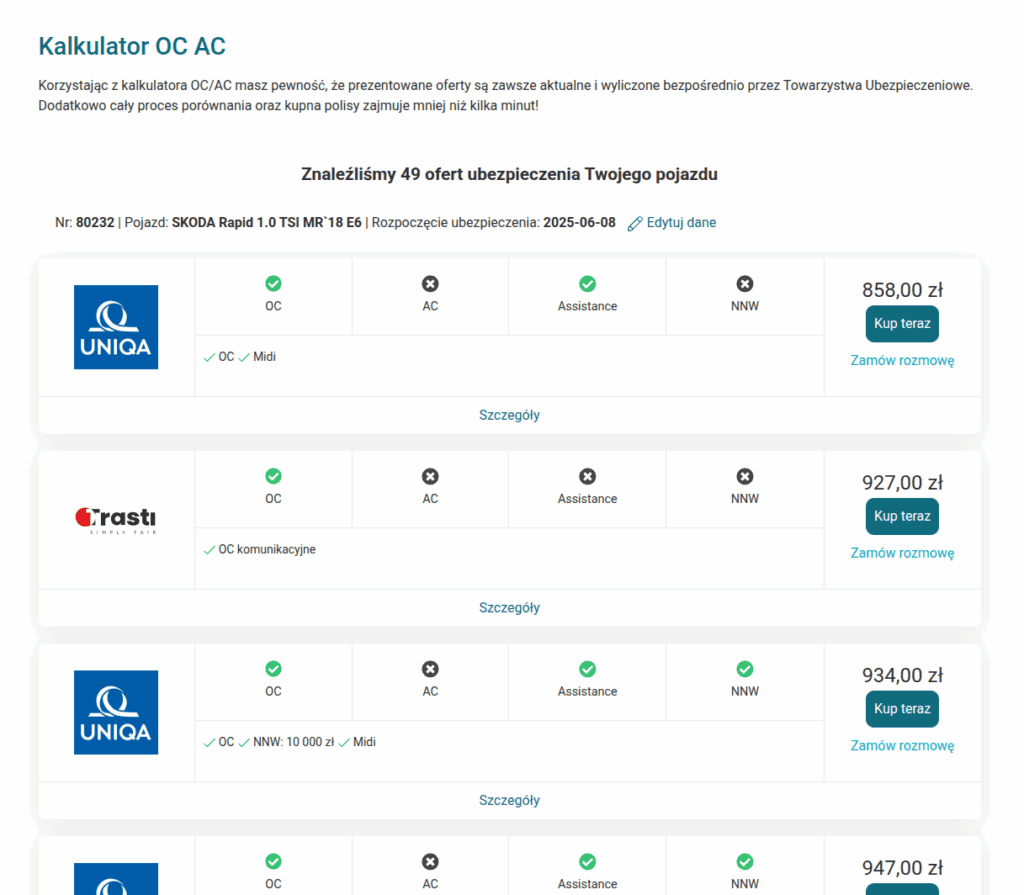Click the UNIQA logo in the 934,00 zł offer

pyautogui.click(x=116, y=712)
